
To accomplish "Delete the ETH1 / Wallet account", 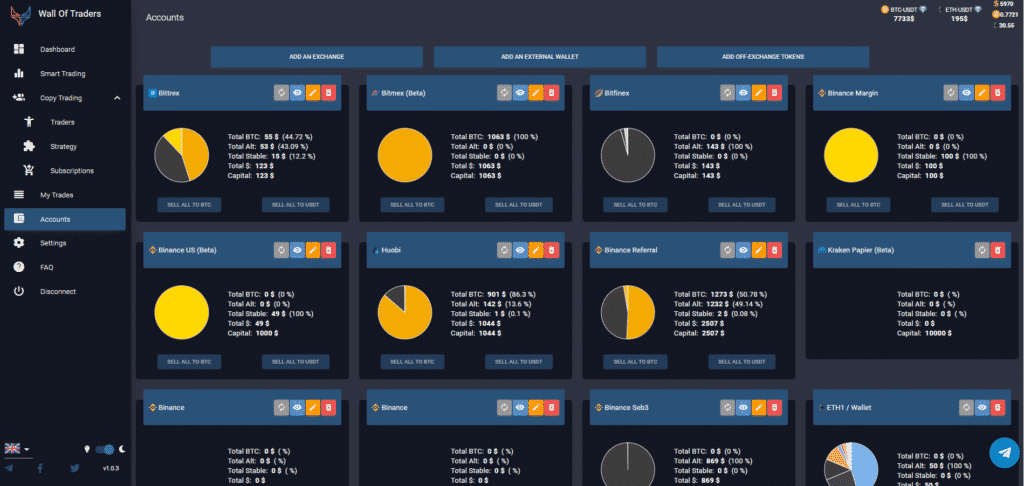I will click(998, 408).
